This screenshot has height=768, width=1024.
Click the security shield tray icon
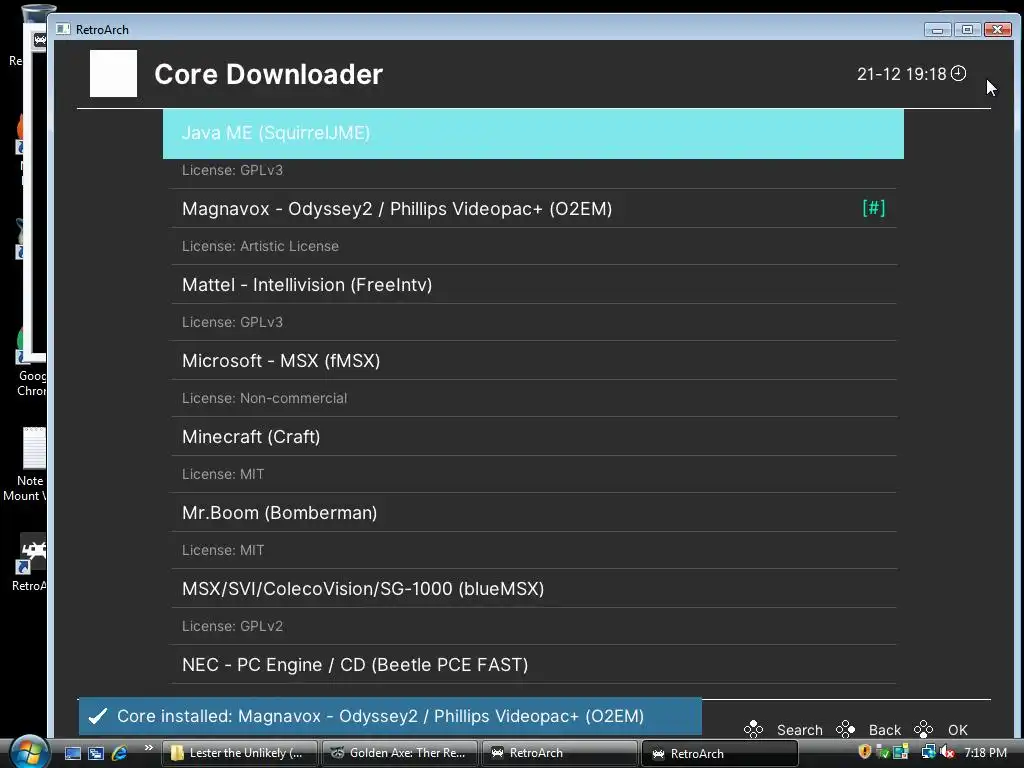pyautogui.click(x=865, y=752)
